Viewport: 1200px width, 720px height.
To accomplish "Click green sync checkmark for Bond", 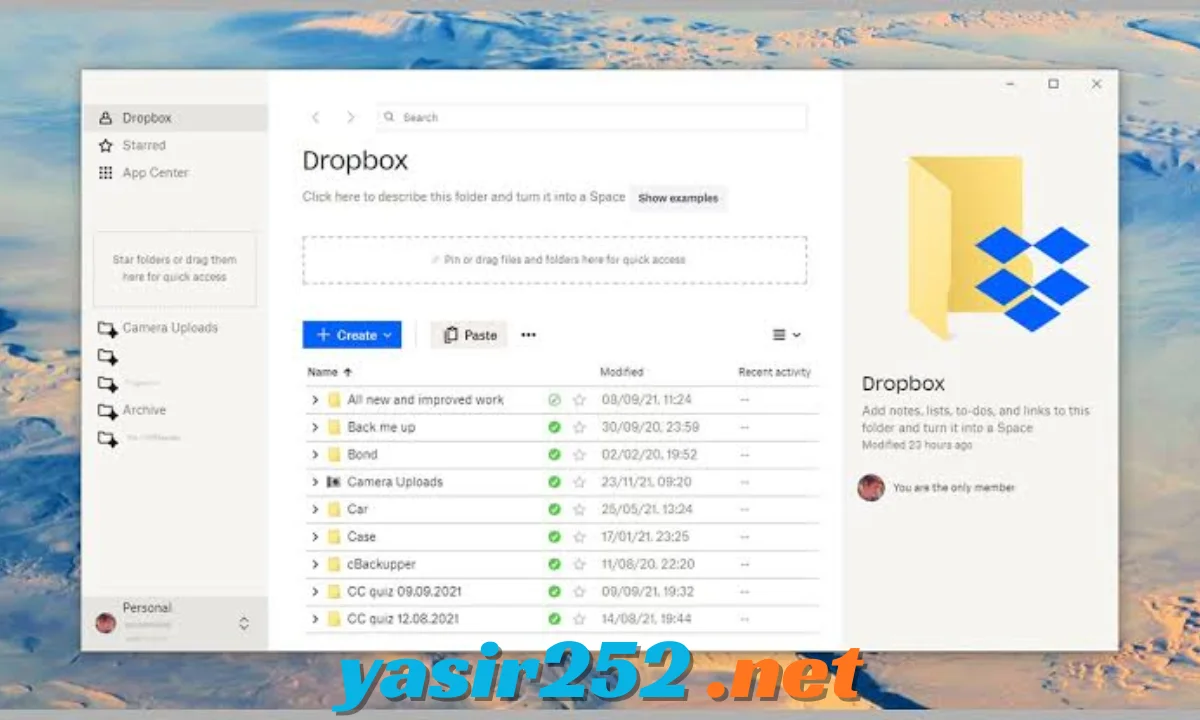I will (554, 454).
